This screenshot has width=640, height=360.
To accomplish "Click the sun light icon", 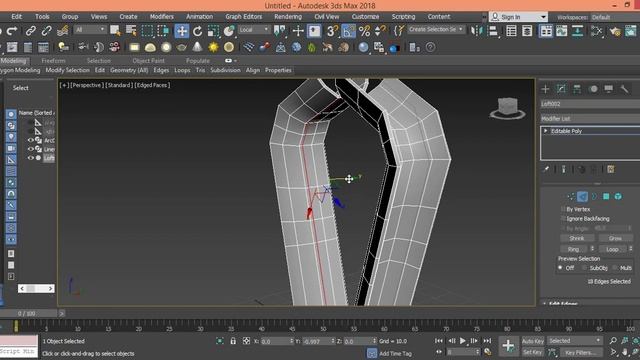I will click(213, 47).
